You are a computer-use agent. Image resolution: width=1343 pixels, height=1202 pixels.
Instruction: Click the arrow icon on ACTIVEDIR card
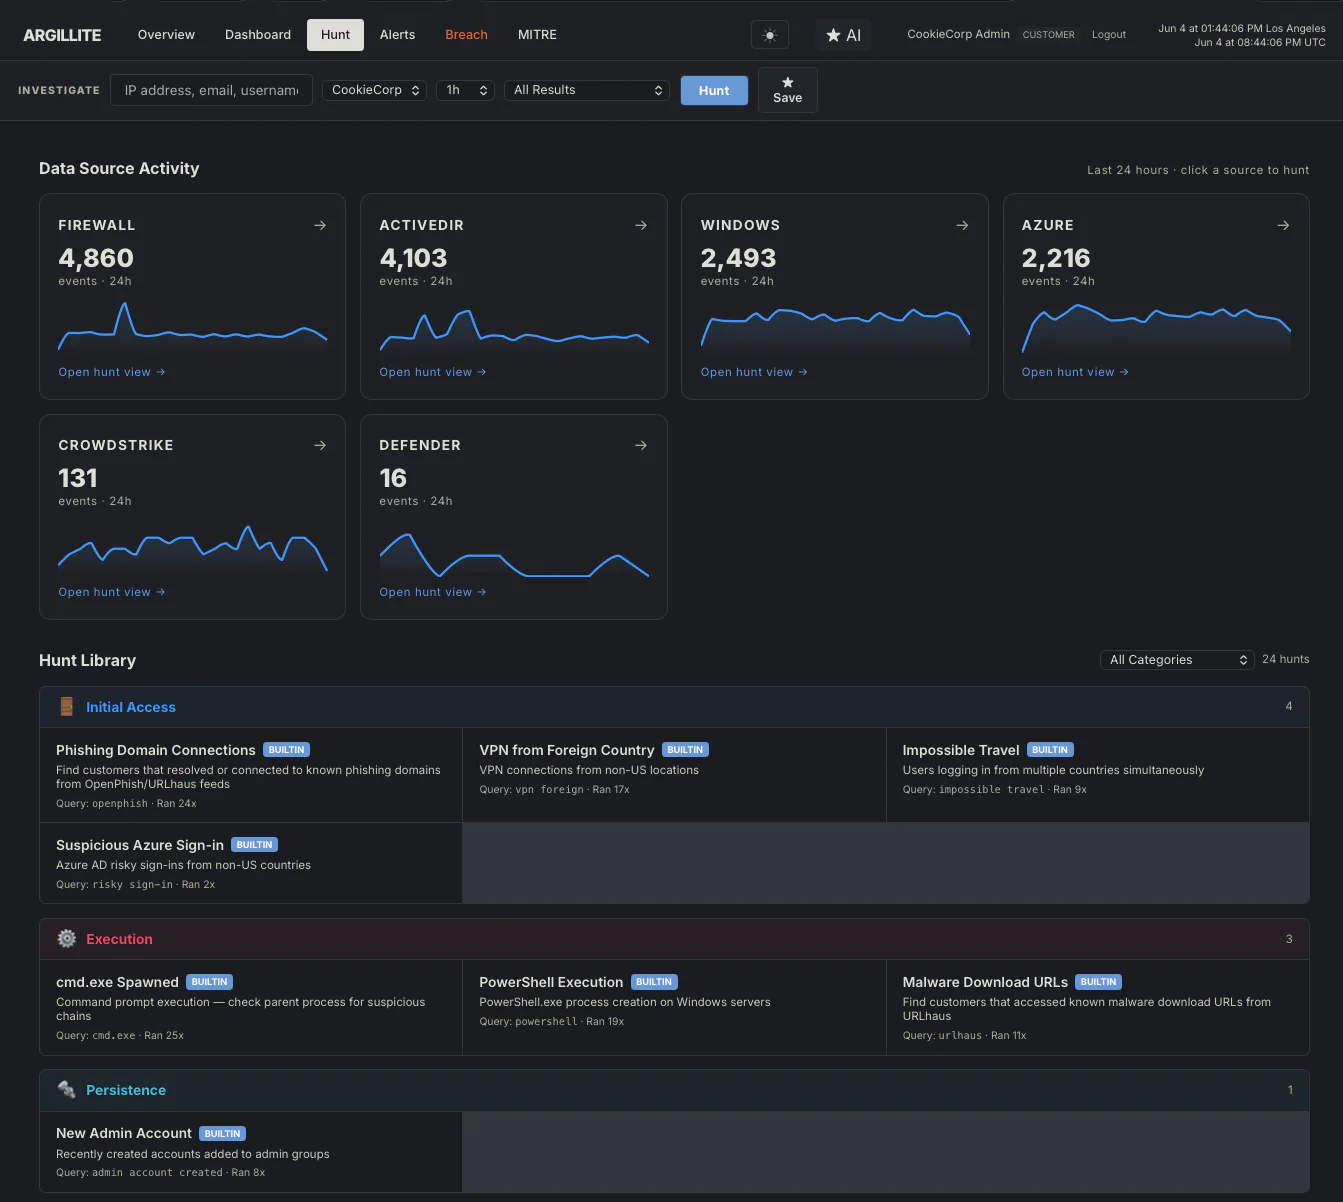(641, 225)
